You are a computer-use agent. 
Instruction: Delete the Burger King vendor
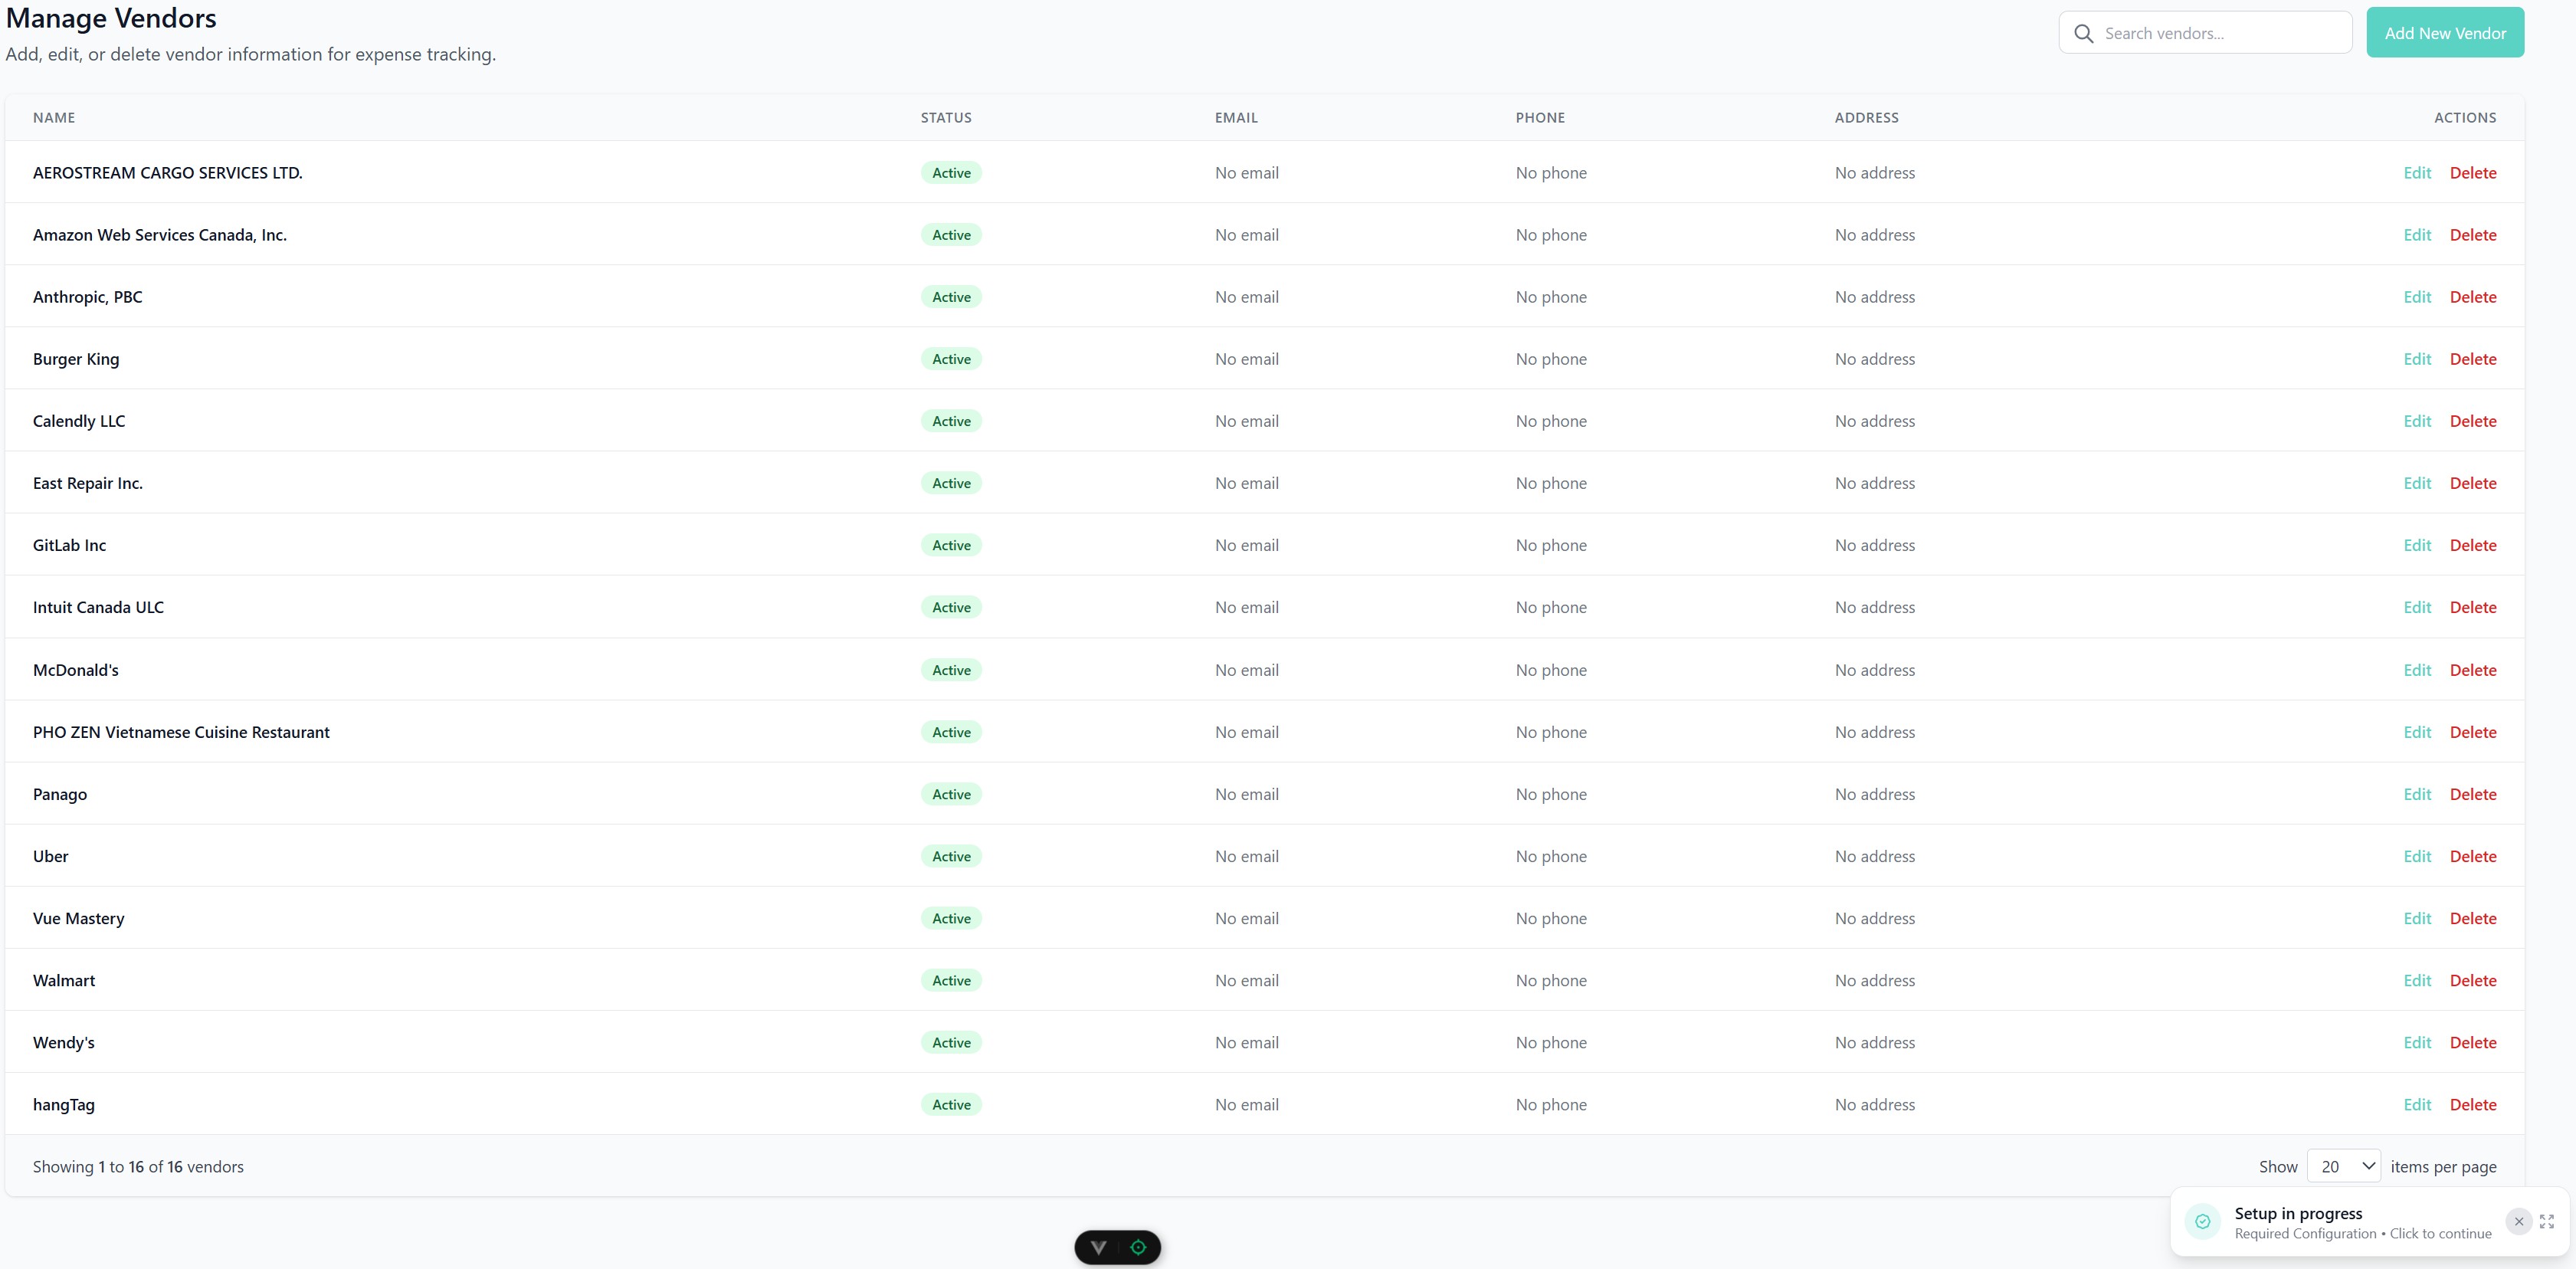click(x=2472, y=359)
